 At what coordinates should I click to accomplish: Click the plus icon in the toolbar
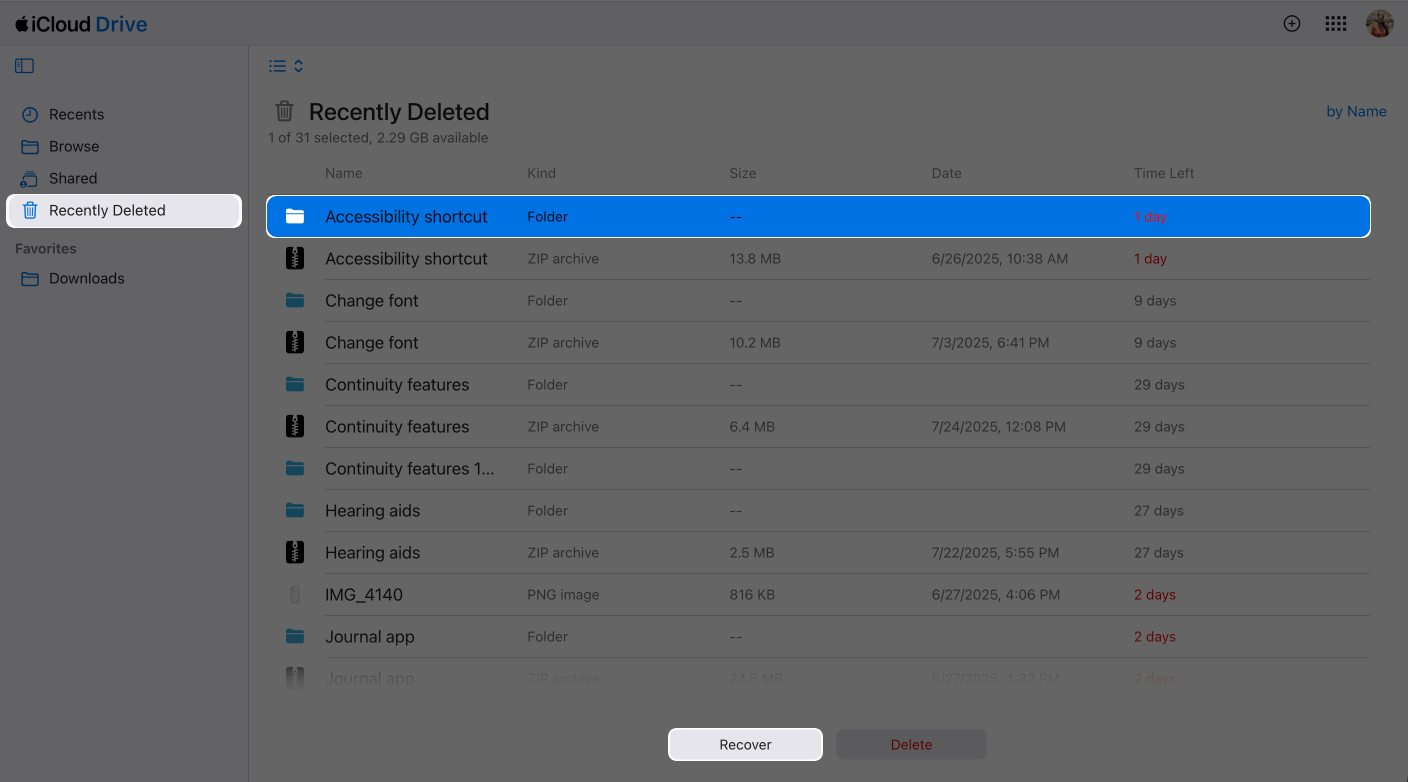[x=1291, y=23]
